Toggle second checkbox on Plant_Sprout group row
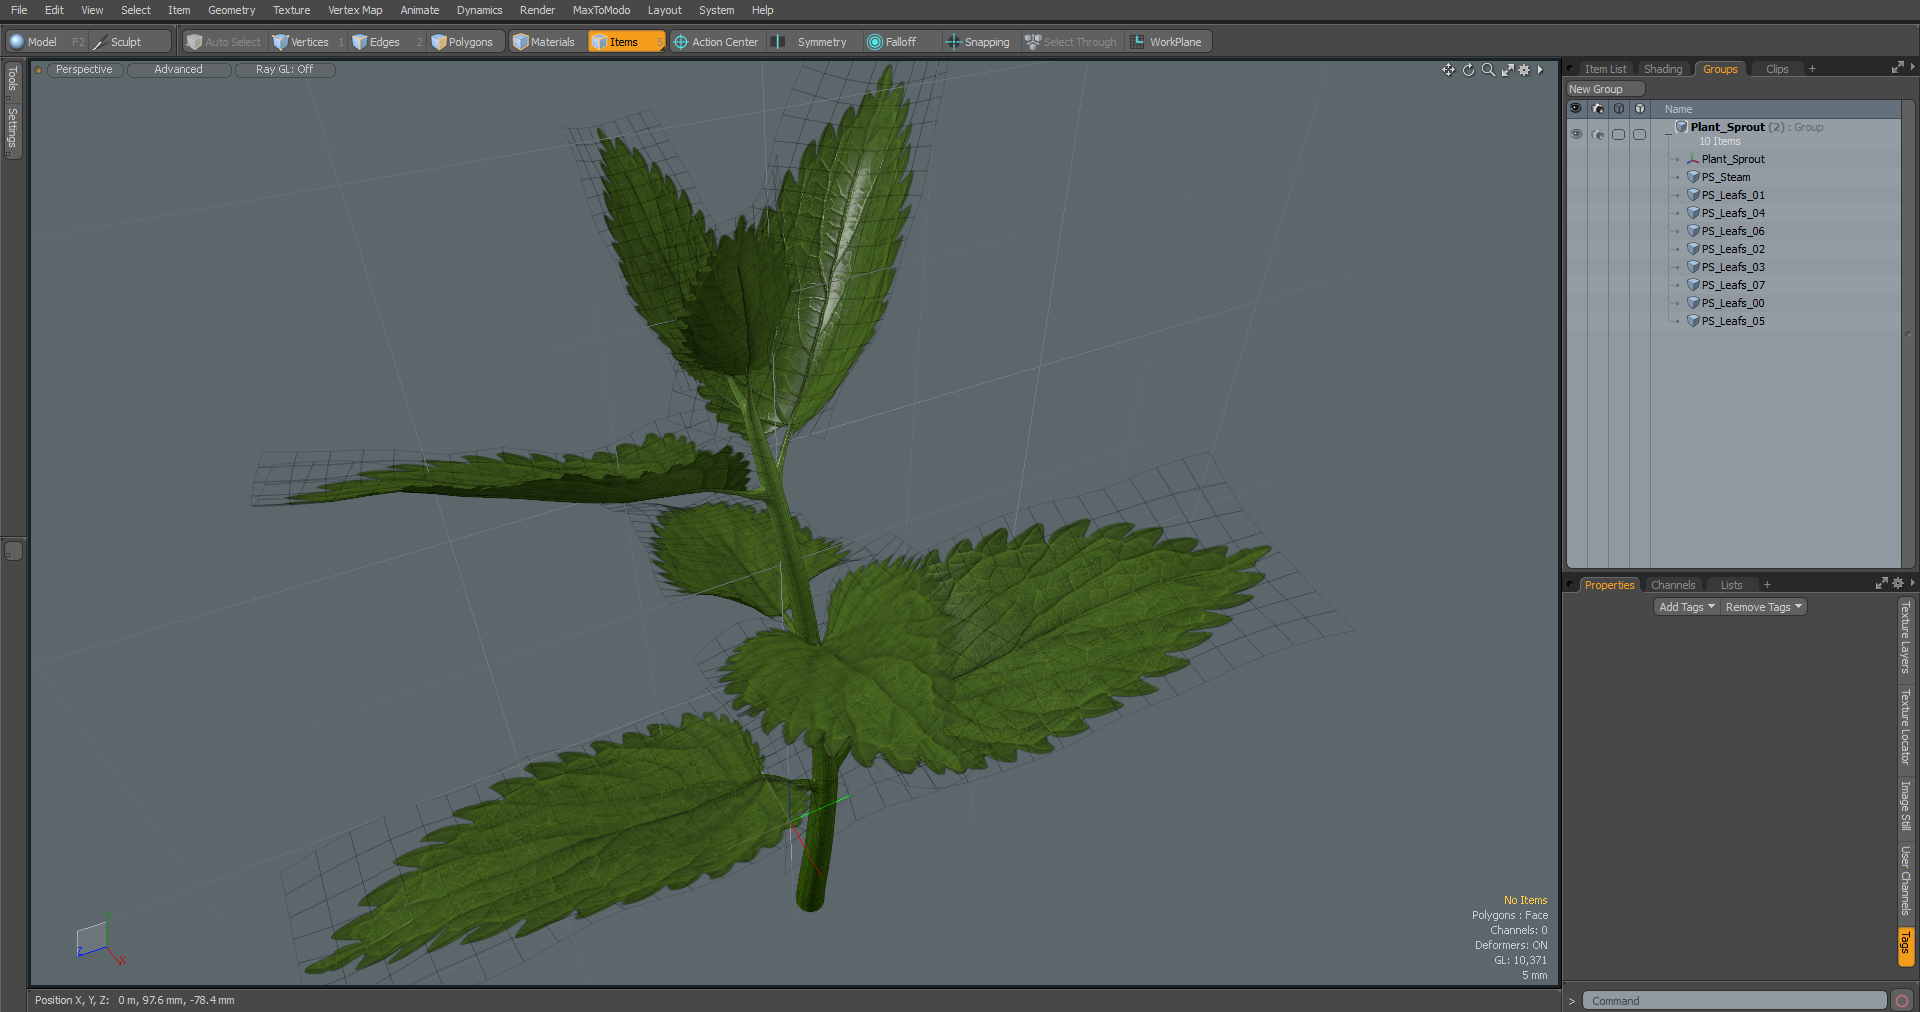1920x1012 pixels. 1640,134
